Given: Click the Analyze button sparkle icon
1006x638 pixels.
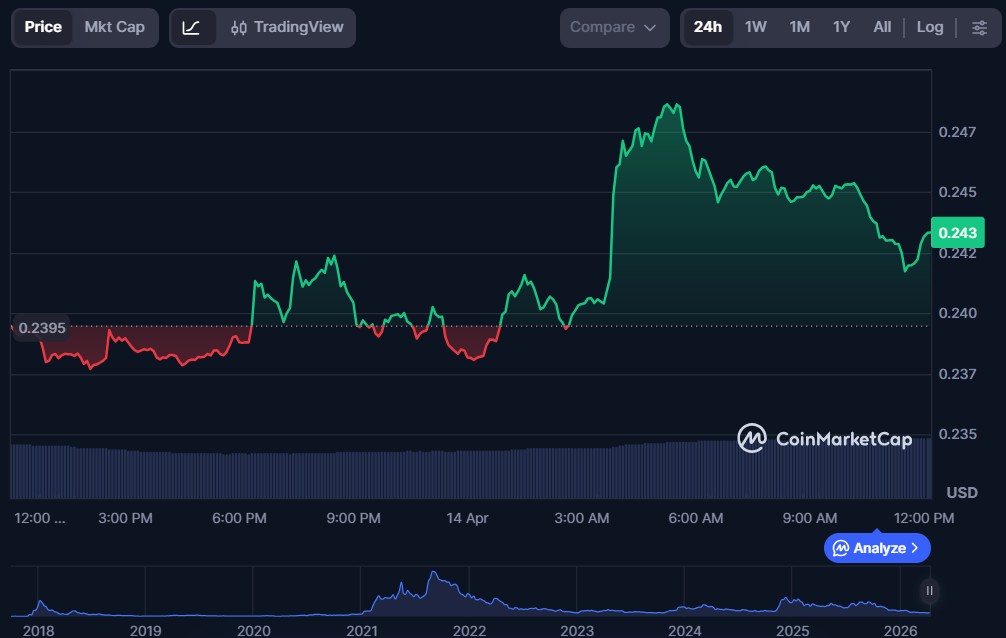Looking at the screenshot, I should 841,548.
